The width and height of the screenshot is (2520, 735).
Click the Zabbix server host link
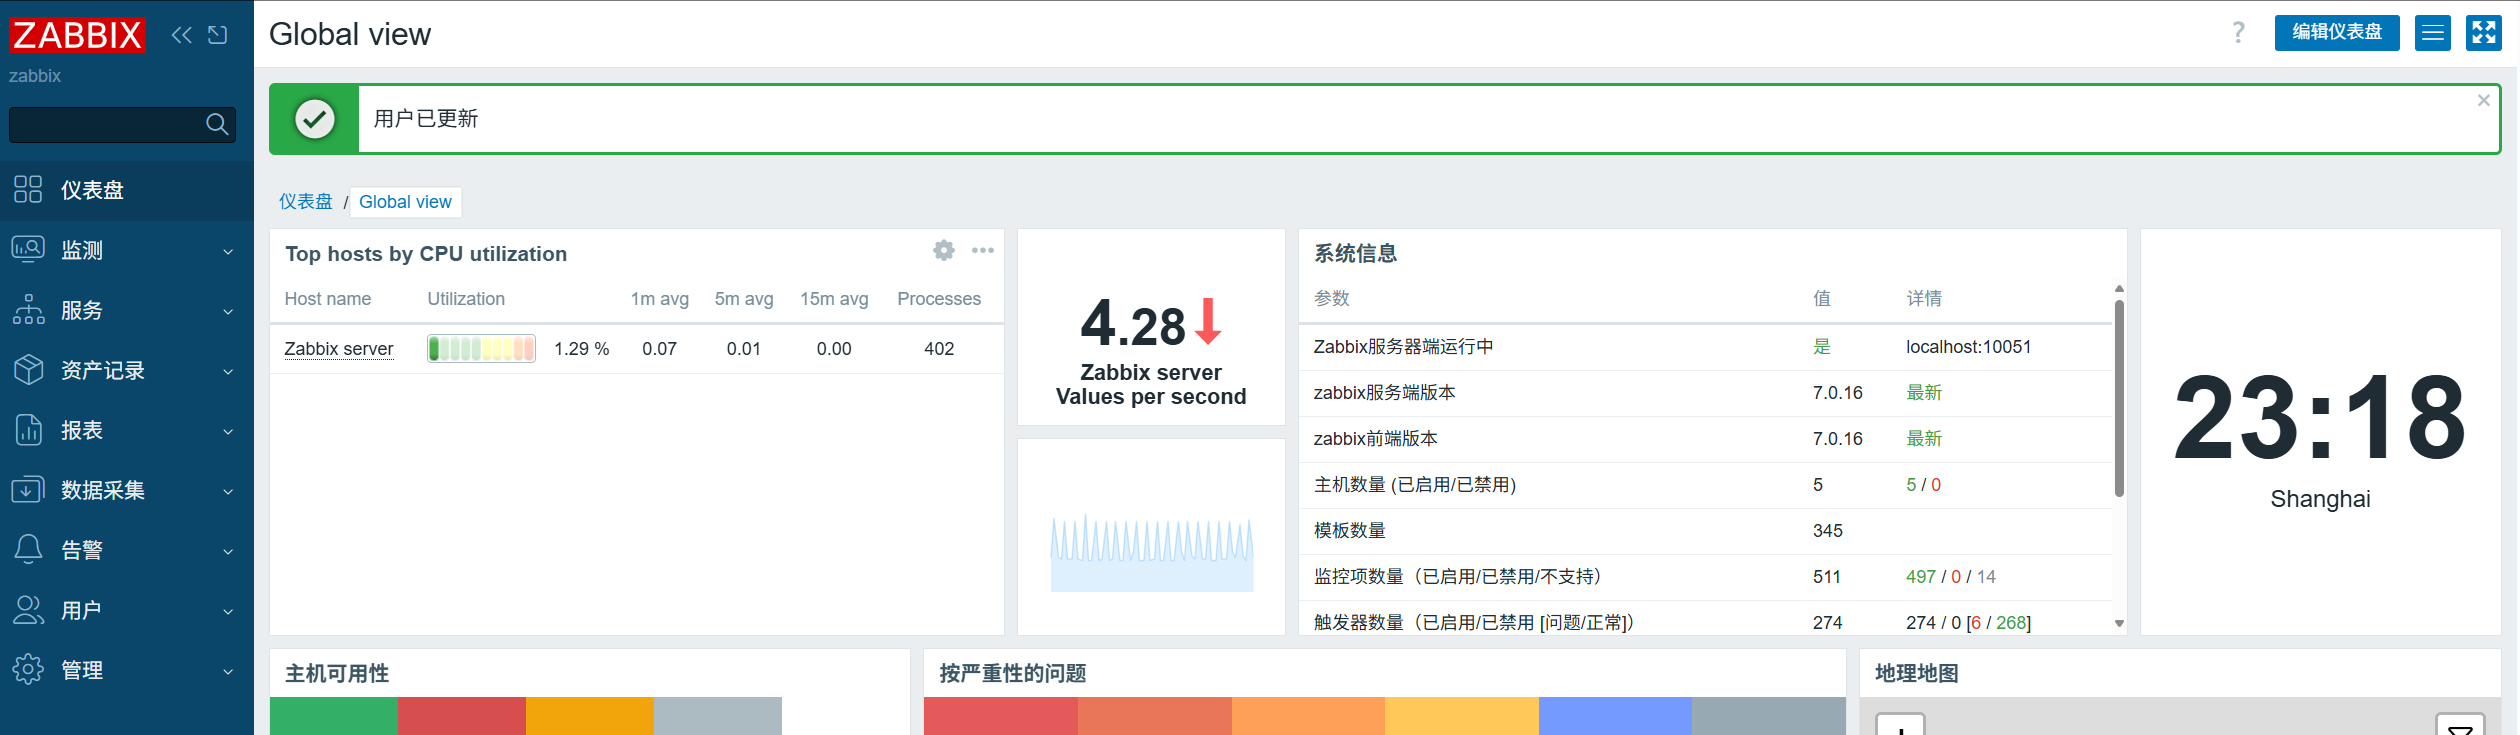[339, 349]
